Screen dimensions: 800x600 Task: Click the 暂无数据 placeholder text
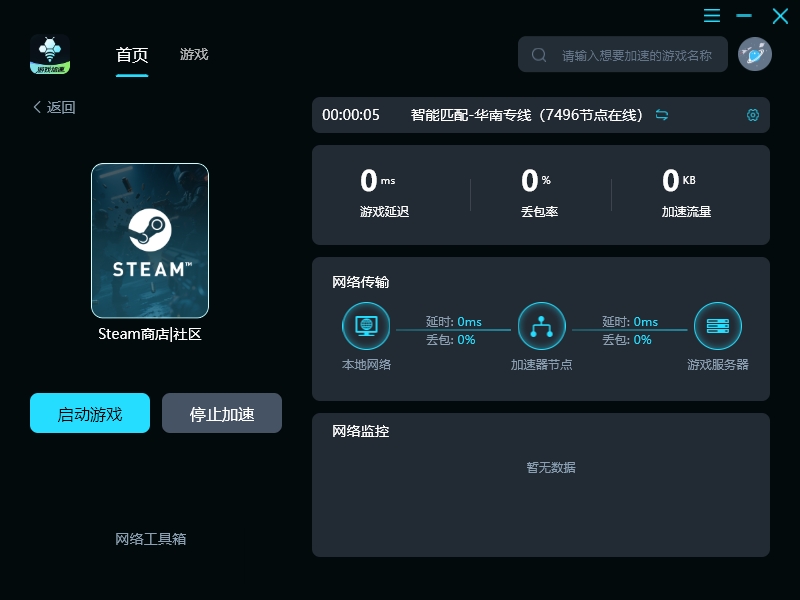[x=551, y=467]
